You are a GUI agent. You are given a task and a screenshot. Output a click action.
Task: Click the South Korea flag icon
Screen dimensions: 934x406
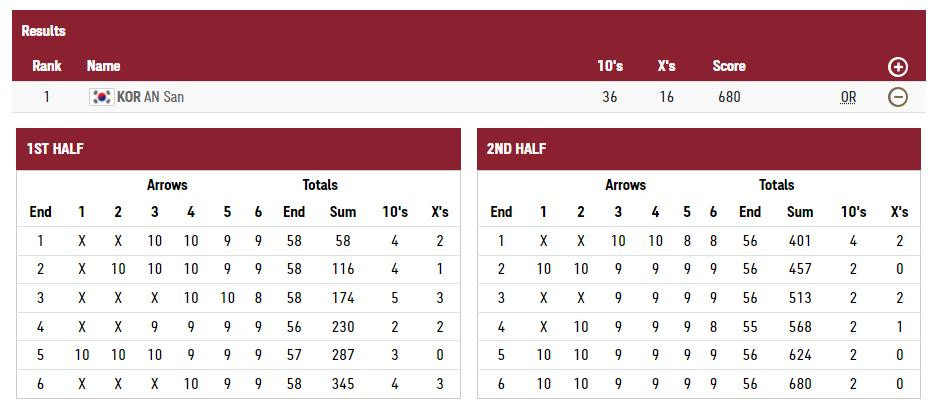tap(101, 97)
